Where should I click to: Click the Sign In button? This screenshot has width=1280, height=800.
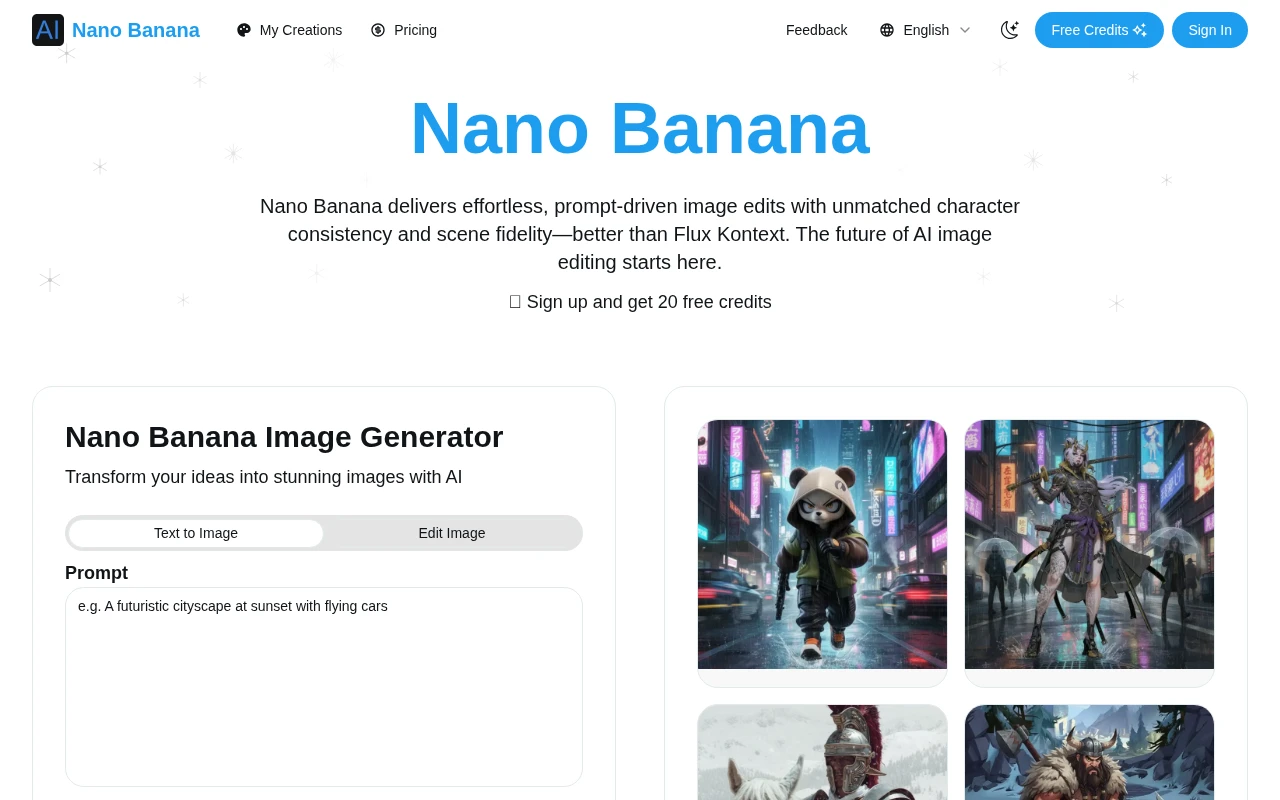click(x=1210, y=30)
